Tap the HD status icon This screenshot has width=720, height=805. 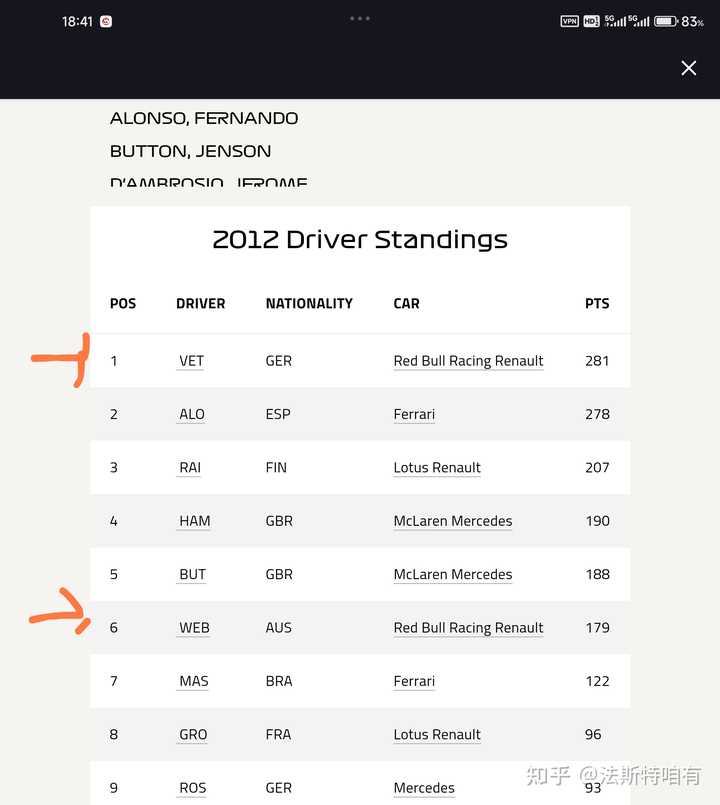click(591, 21)
